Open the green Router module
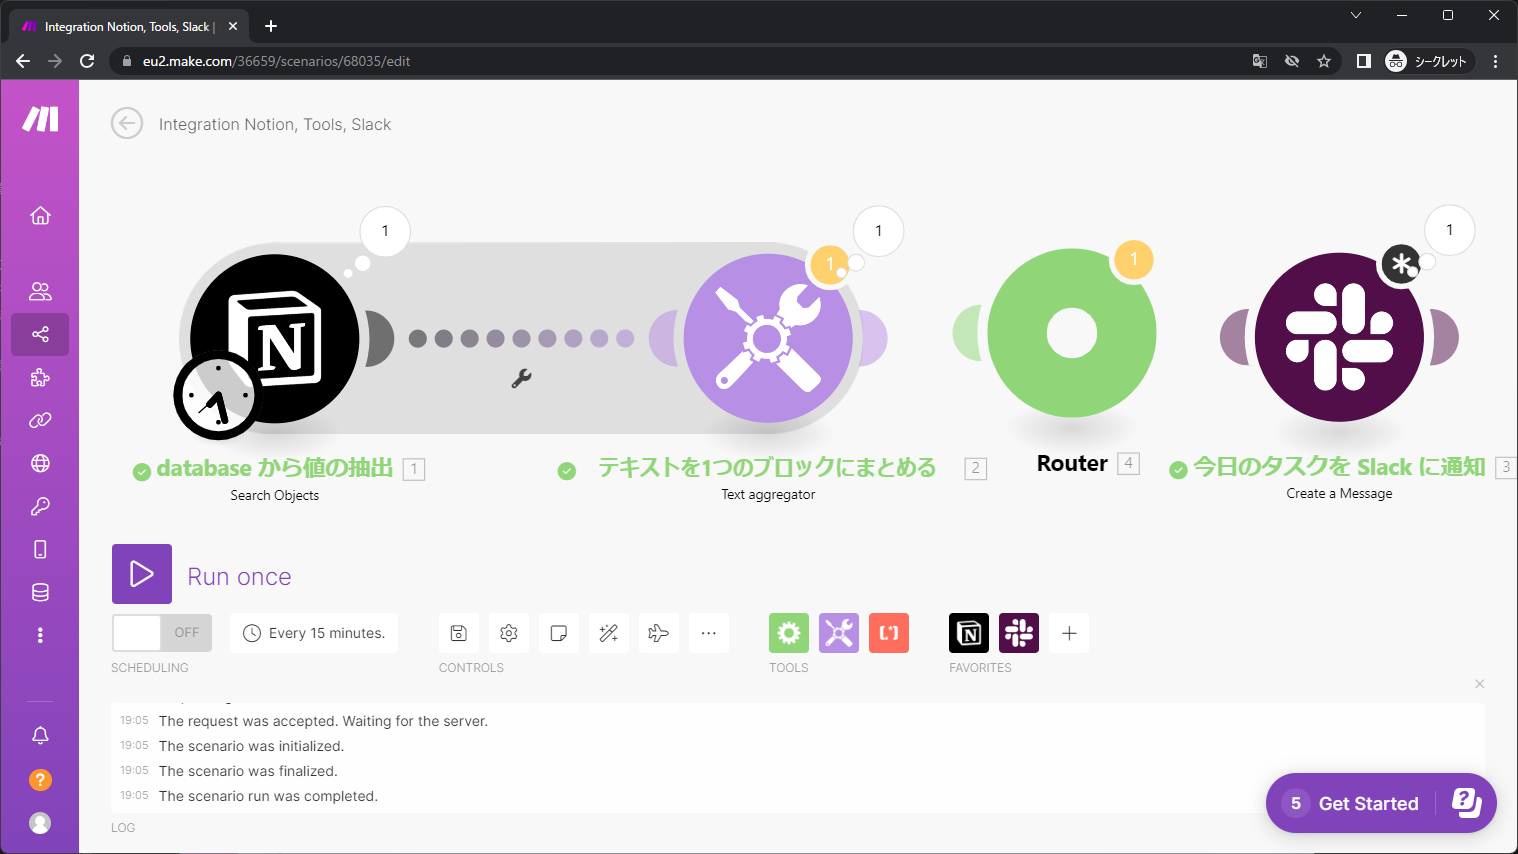Screen dimensions: 1518x854 pyautogui.click(x=1072, y=333)
